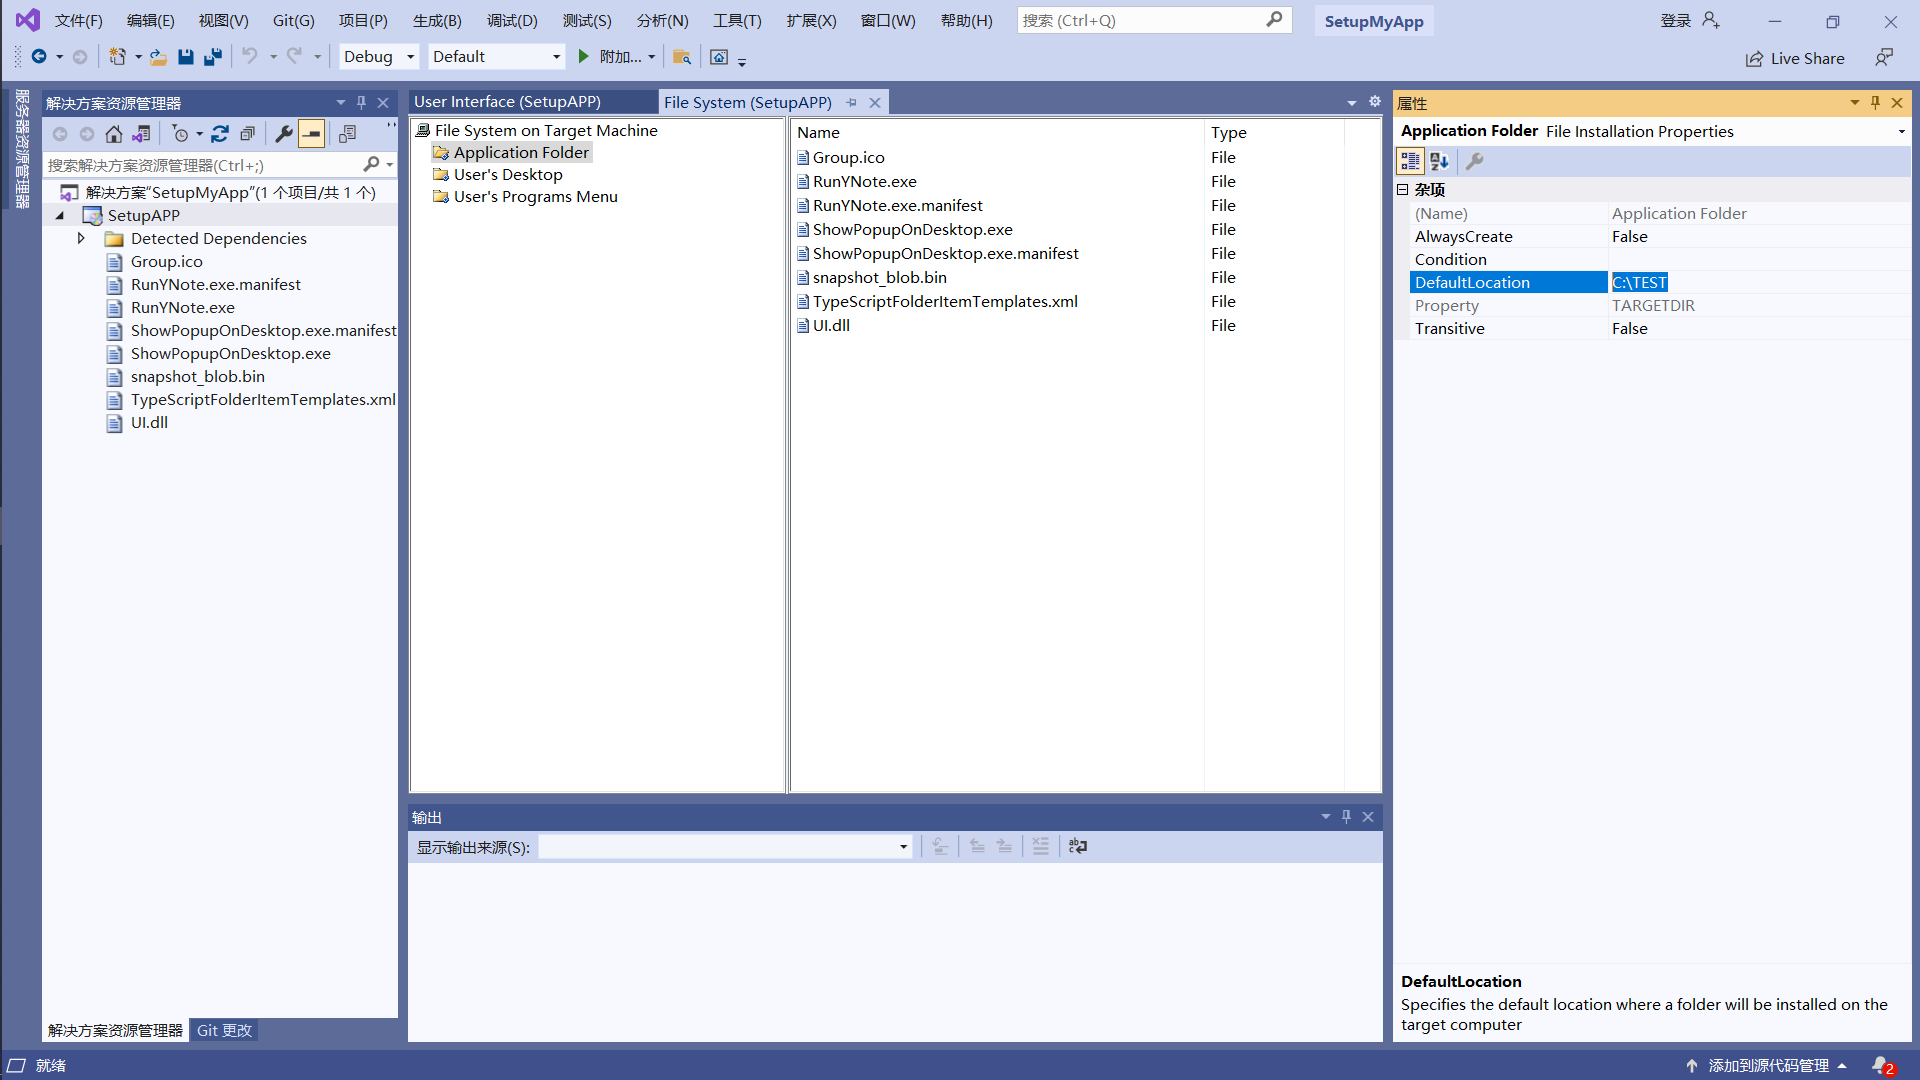The image size is (1920, 1080).
Task: Pin the Solution Explorer panel
Action: pyautogui.click(x=361, y=103)
